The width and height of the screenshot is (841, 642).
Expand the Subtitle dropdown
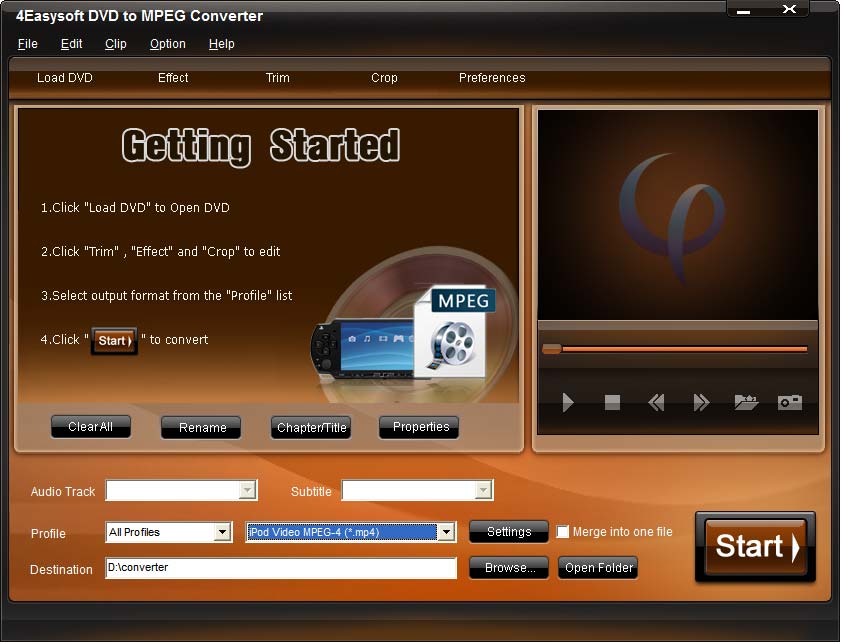coord(483,490)
